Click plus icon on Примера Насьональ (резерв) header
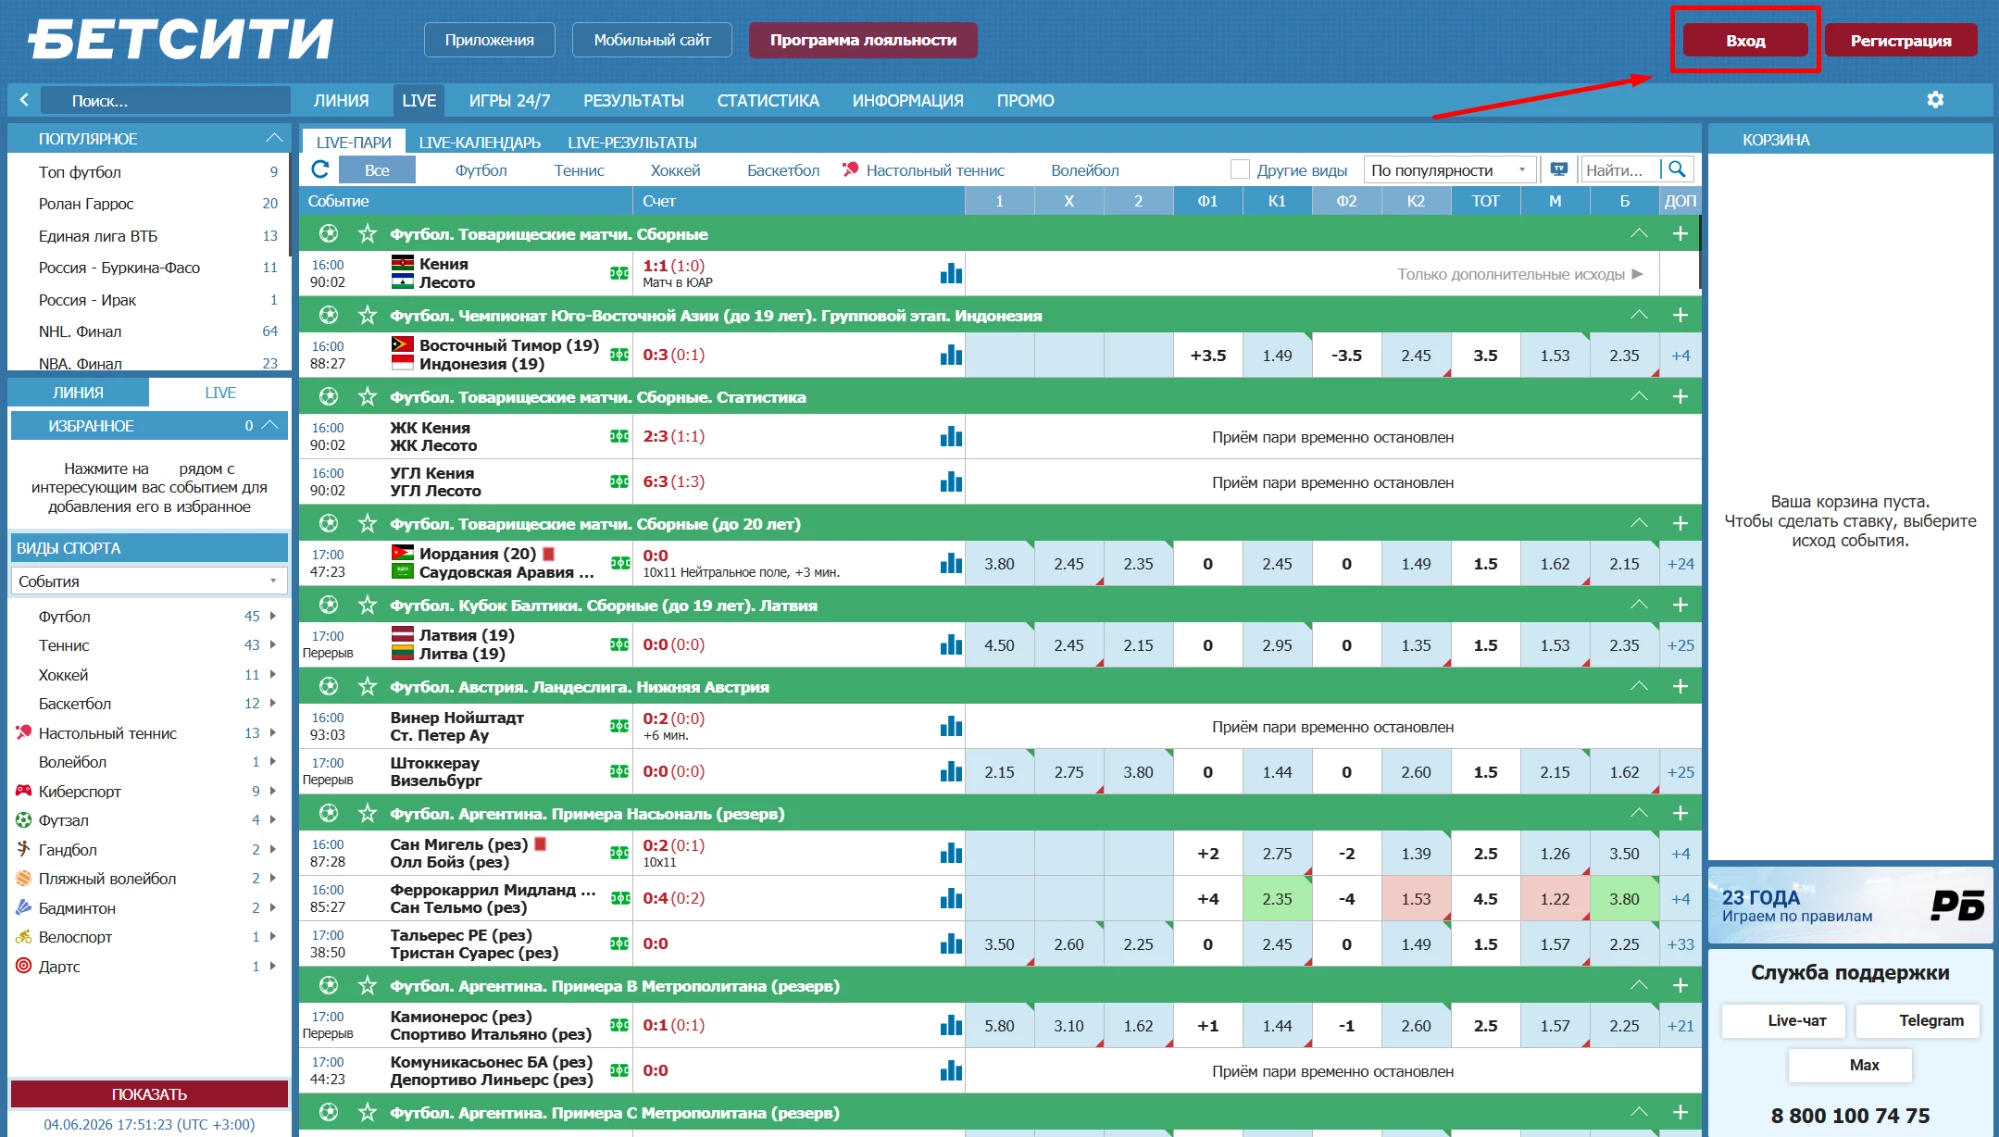 click(1680, 813)
